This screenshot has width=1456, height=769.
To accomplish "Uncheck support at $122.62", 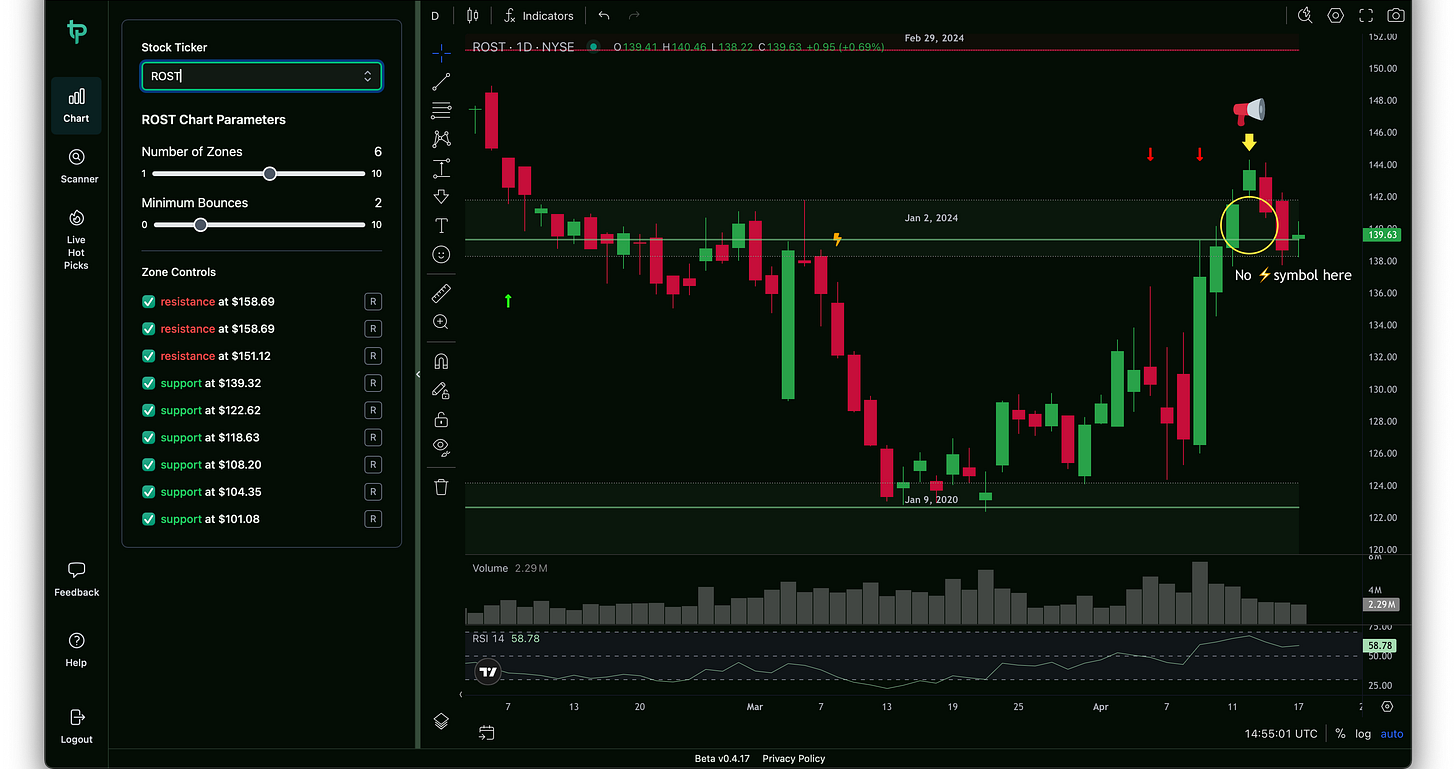I will (148, 410).
